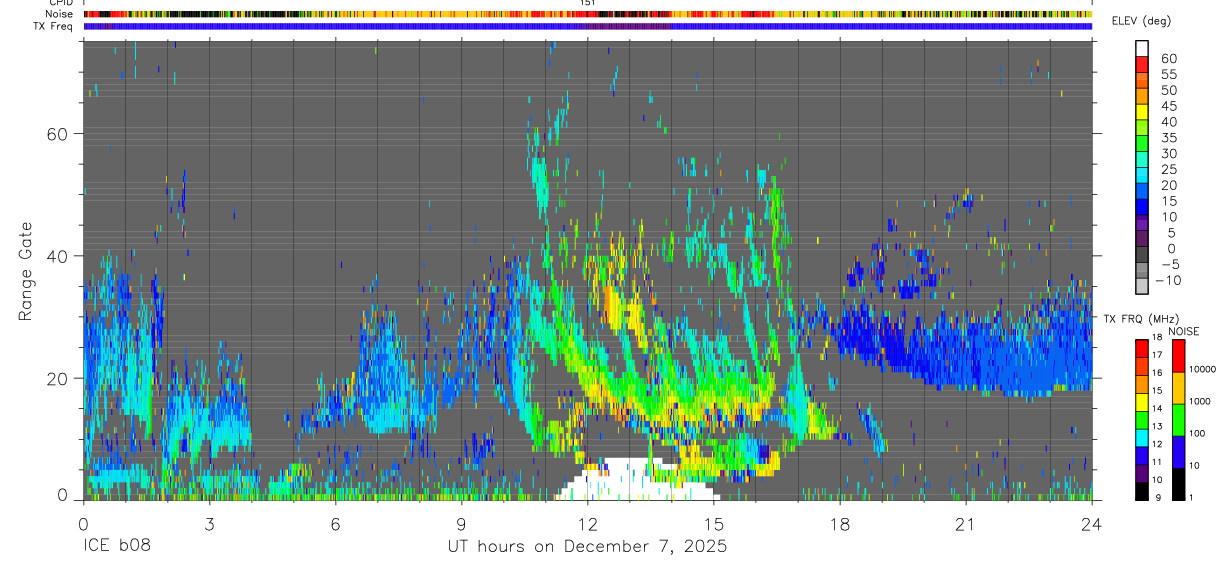Image resolution: width=1228 pixels, height=567 pixels.
Task: Pick the yellow segment of the ELEV colorbar
Action: 1142,112
